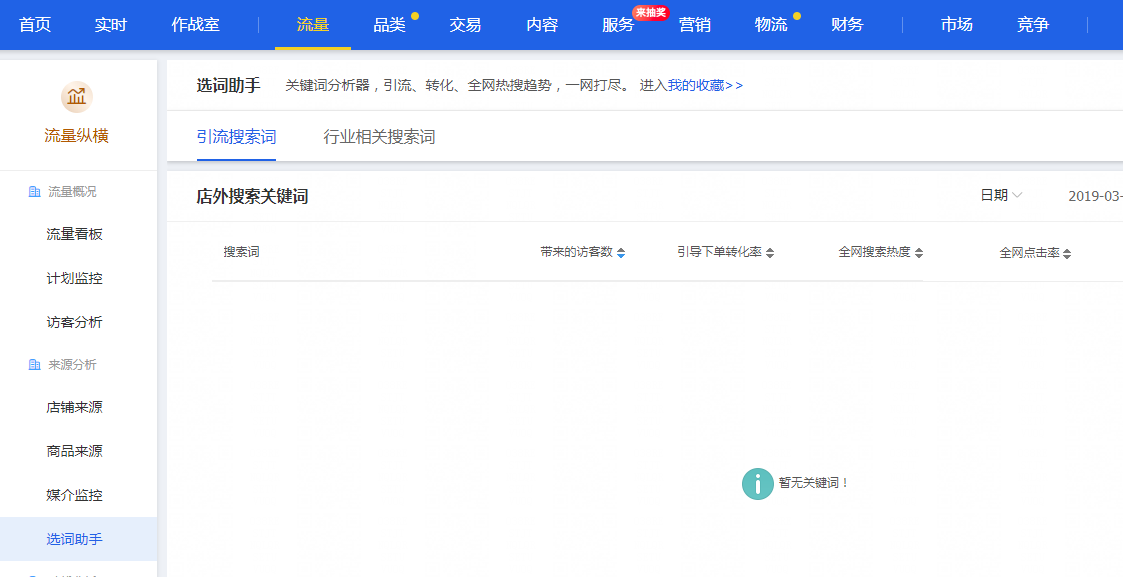Screen dimensions: 1123x577
Task: Click the 店外搜索关键词 heading
Action: tap(252, 197)
